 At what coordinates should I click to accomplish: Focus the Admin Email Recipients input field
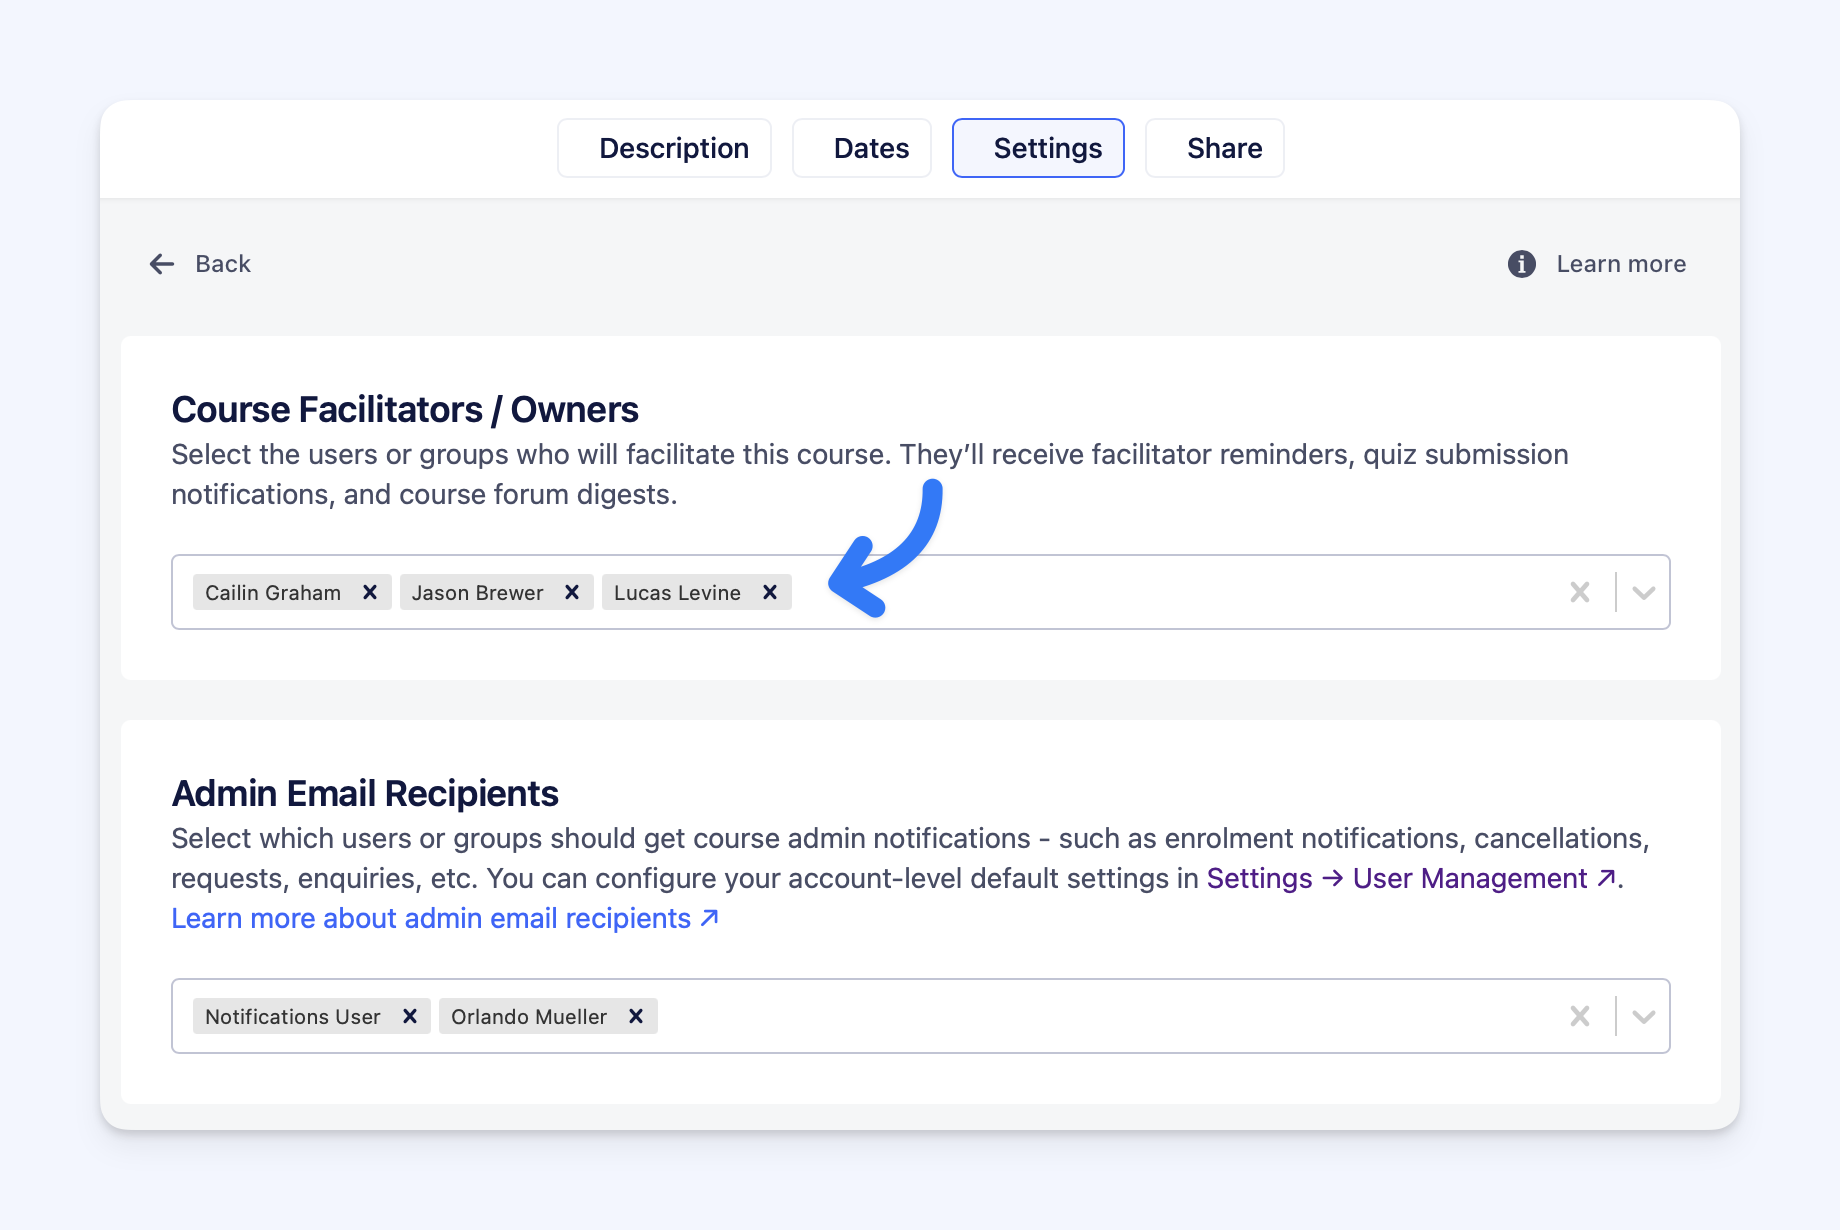[1100, 1016]
